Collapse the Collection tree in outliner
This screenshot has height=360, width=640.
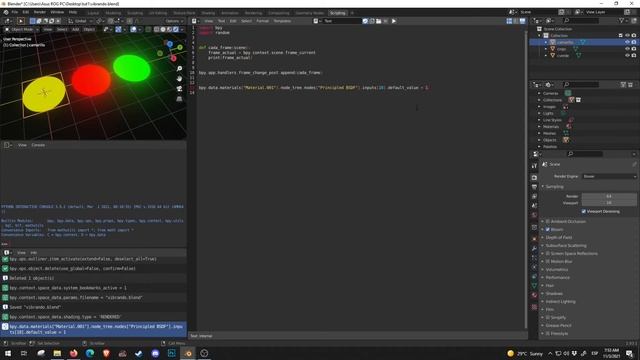click(540, 36)
